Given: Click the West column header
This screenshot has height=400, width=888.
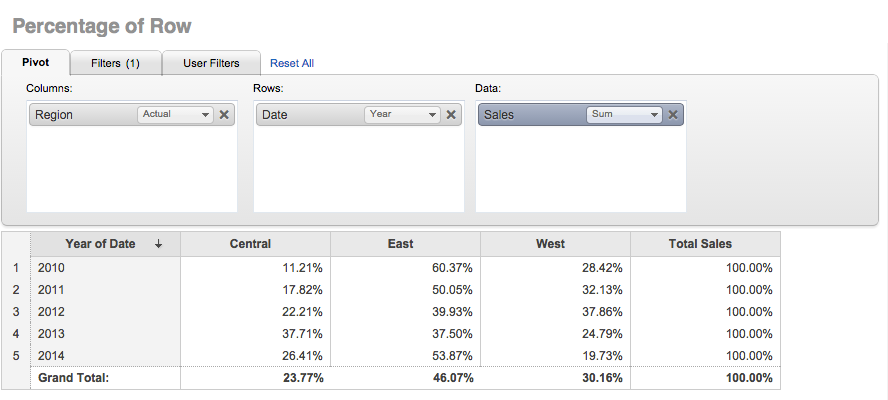Looking at the screenshot, I should coord(550,244).
